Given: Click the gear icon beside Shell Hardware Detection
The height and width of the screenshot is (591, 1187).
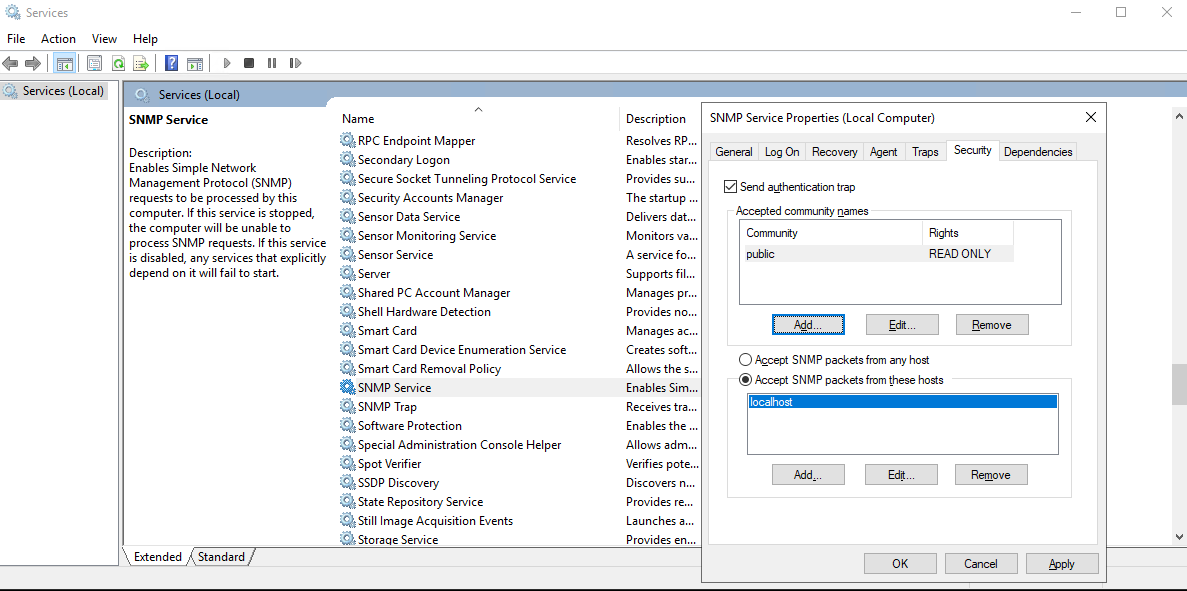Looking at the screenshot, I should 347,312.
